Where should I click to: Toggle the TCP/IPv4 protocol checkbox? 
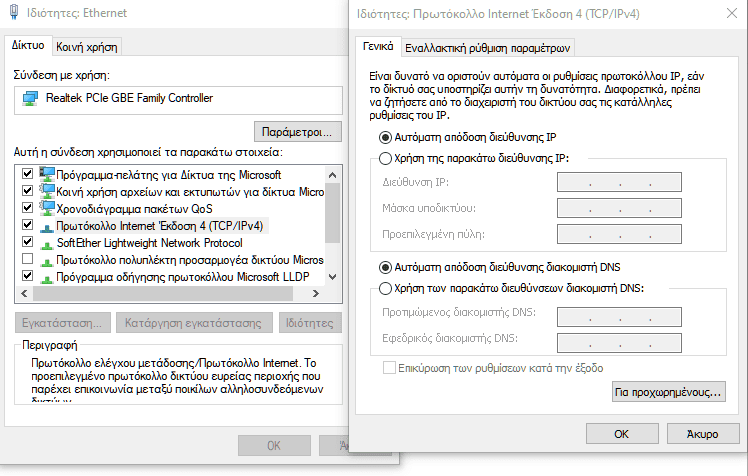click(28, 225)
